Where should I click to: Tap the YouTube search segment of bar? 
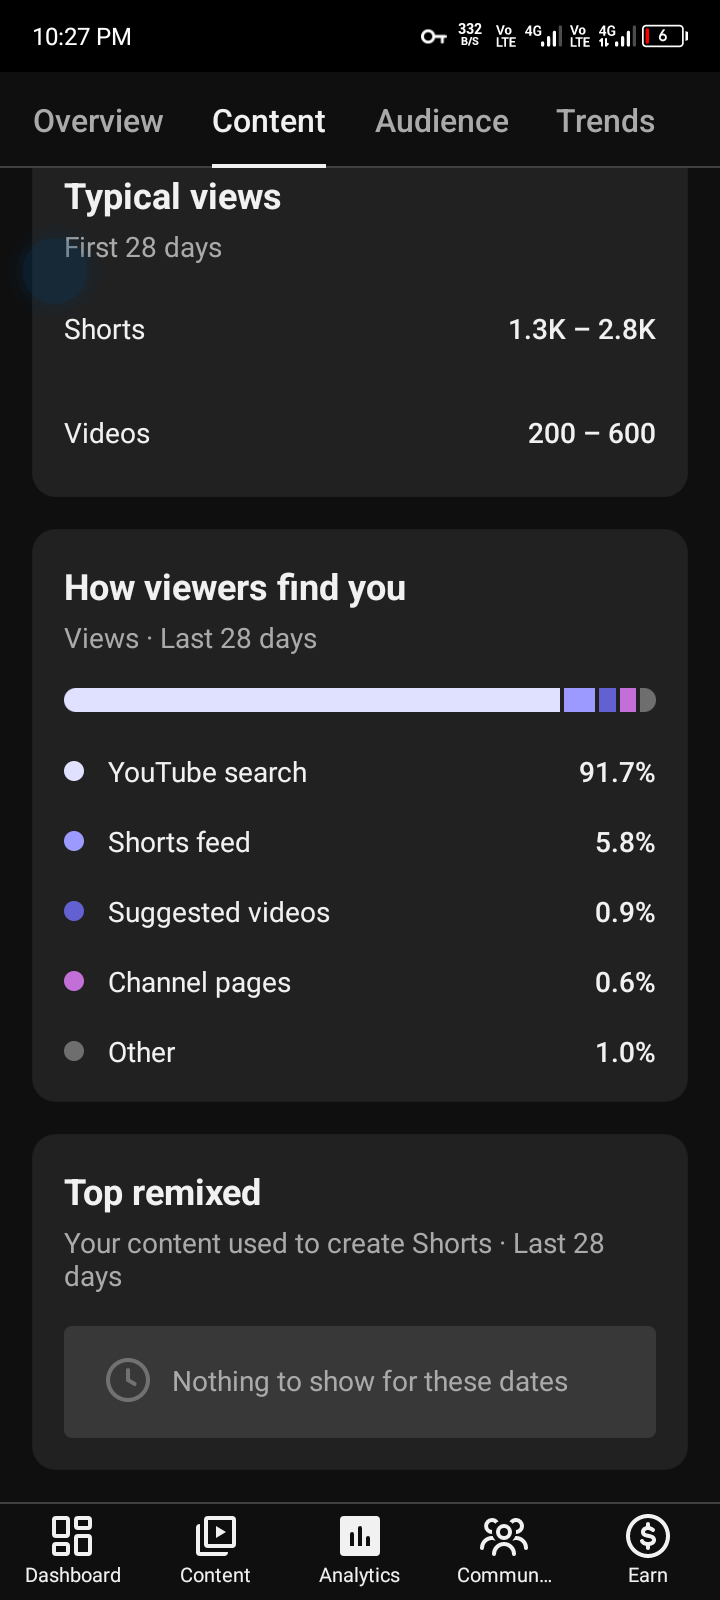click(x=312, y=700)
